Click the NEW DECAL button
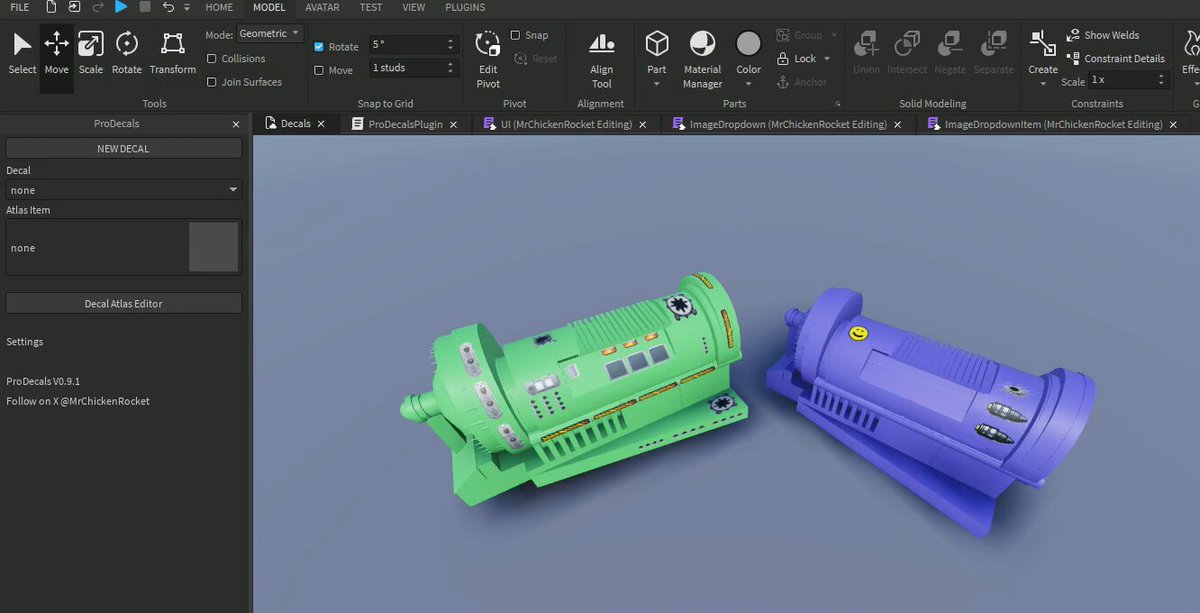The width and height of the screenshot is (1200, 613). tap(124, 148)
